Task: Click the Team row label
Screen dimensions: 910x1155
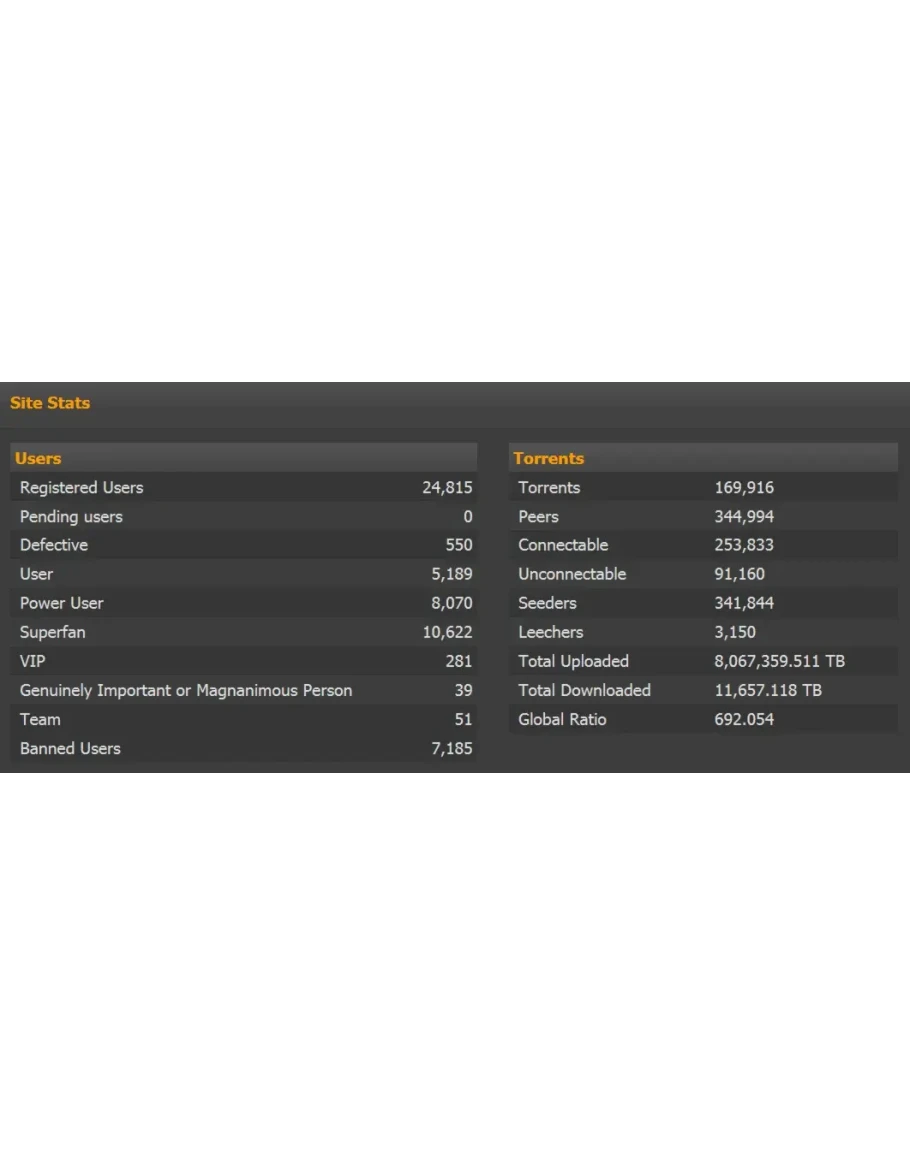Action: coord(40,719)
